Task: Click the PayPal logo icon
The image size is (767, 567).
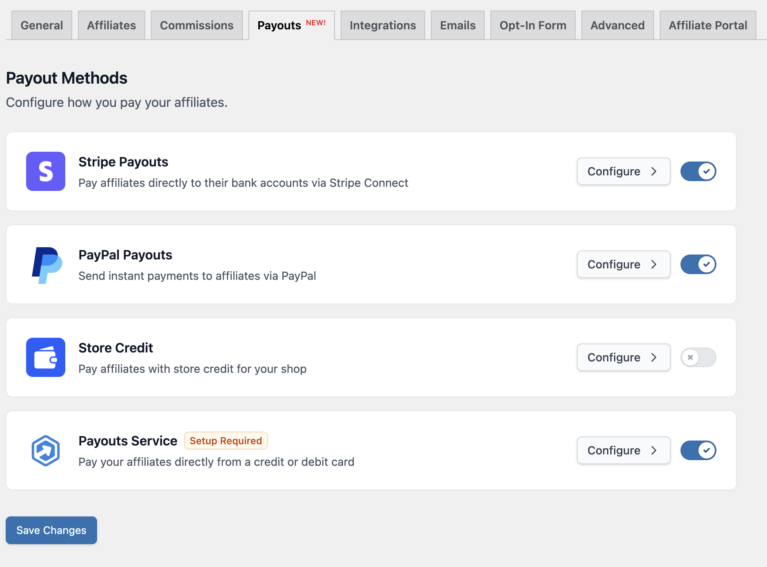Action: point(47,265)
